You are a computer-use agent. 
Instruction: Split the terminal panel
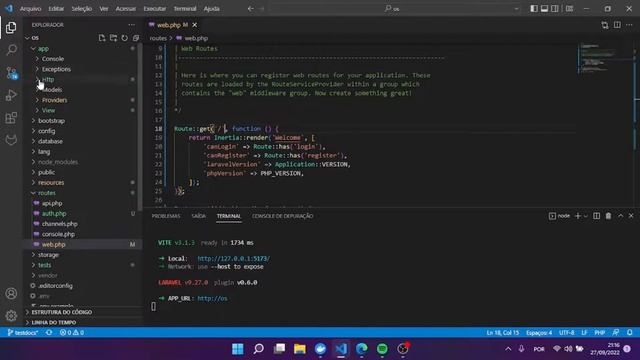click(596, 216)
